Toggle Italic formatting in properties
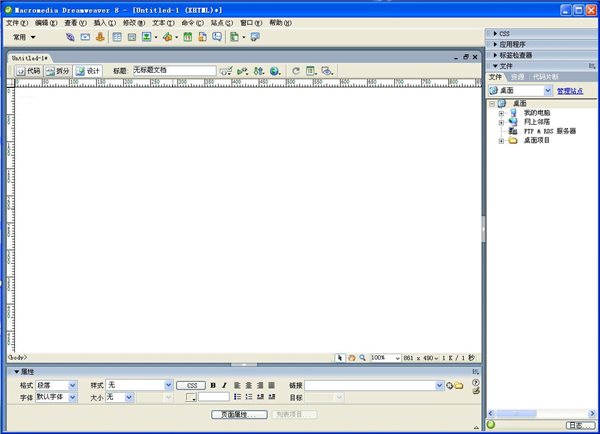The height and width of the screenshot is (434, 600). (x=224, y=385)
